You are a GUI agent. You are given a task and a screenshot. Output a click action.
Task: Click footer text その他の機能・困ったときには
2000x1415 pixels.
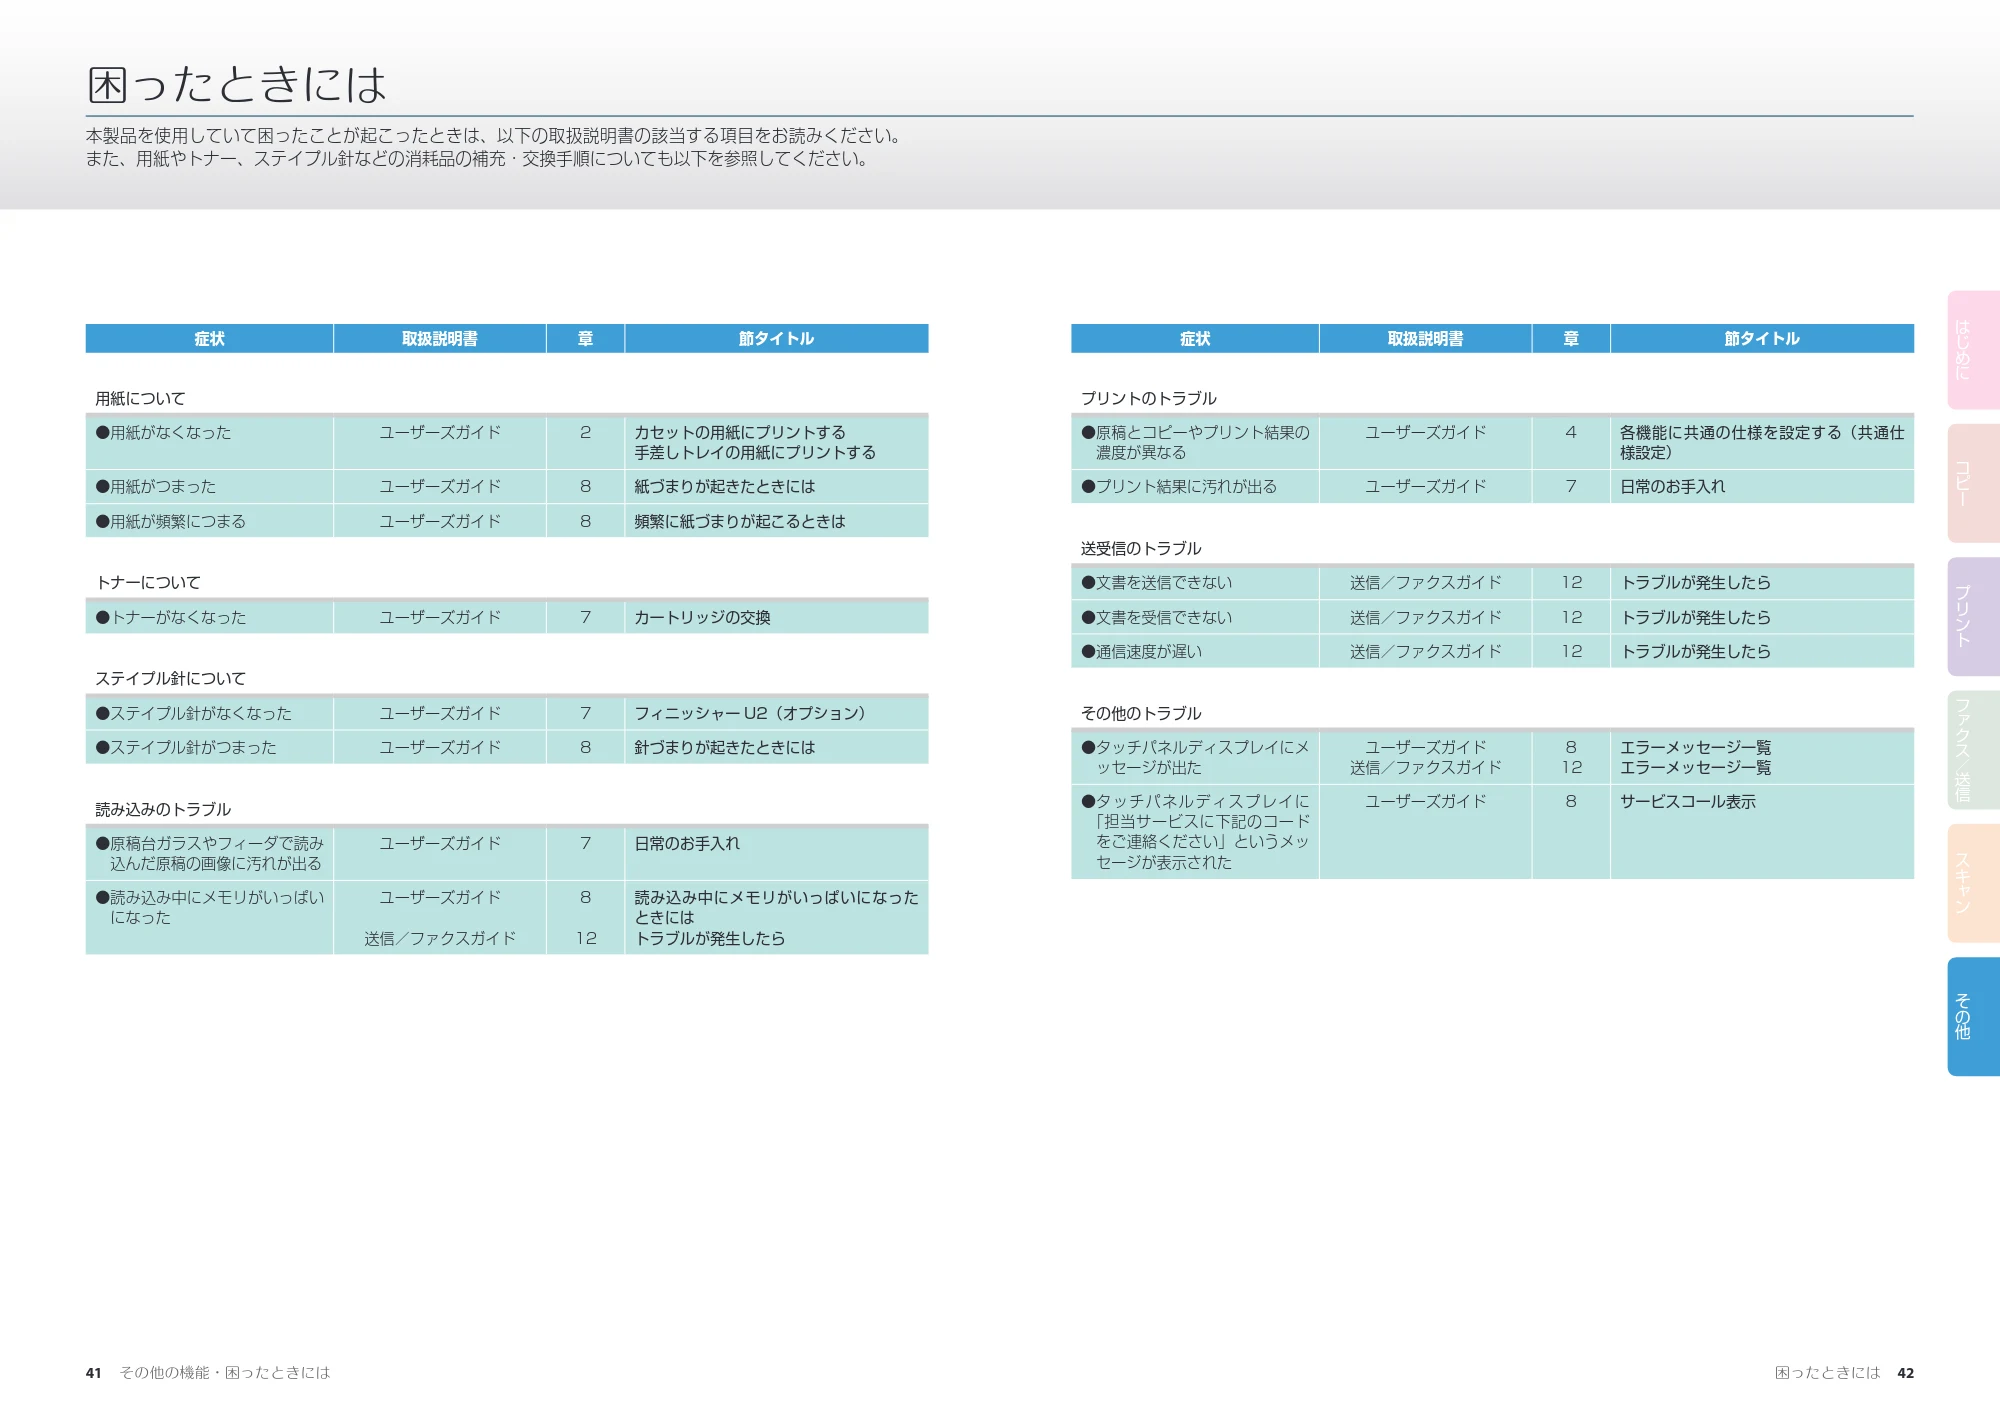[x=224, y=1373]
